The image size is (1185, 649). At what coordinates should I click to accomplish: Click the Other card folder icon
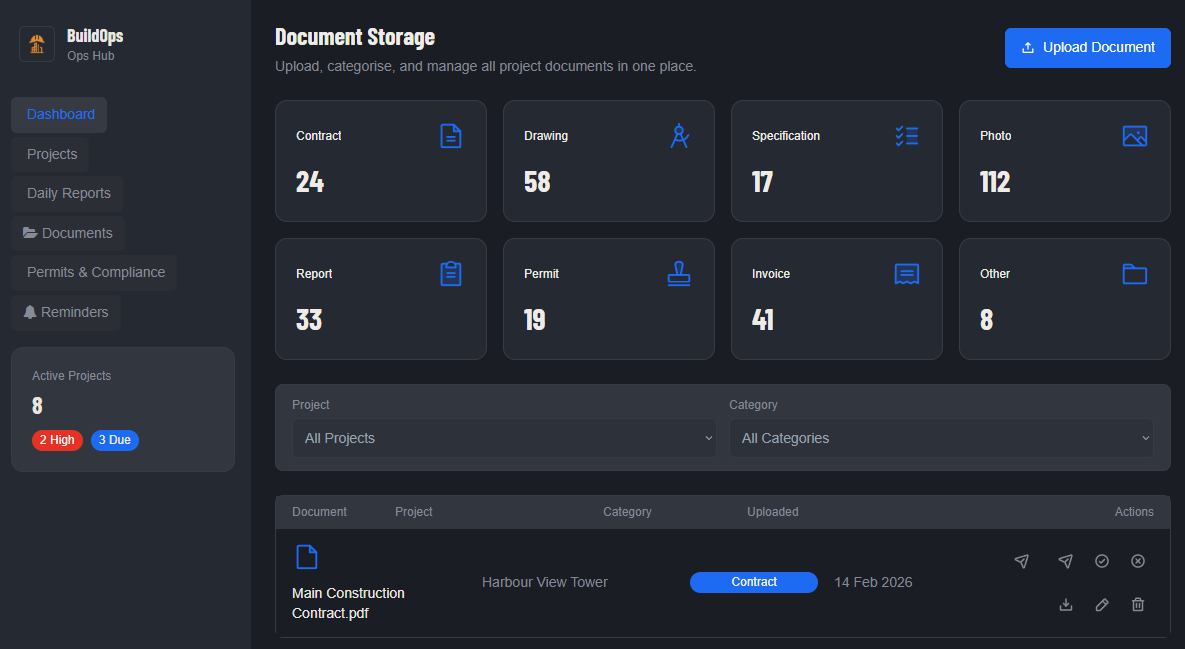click(1135, 274)
